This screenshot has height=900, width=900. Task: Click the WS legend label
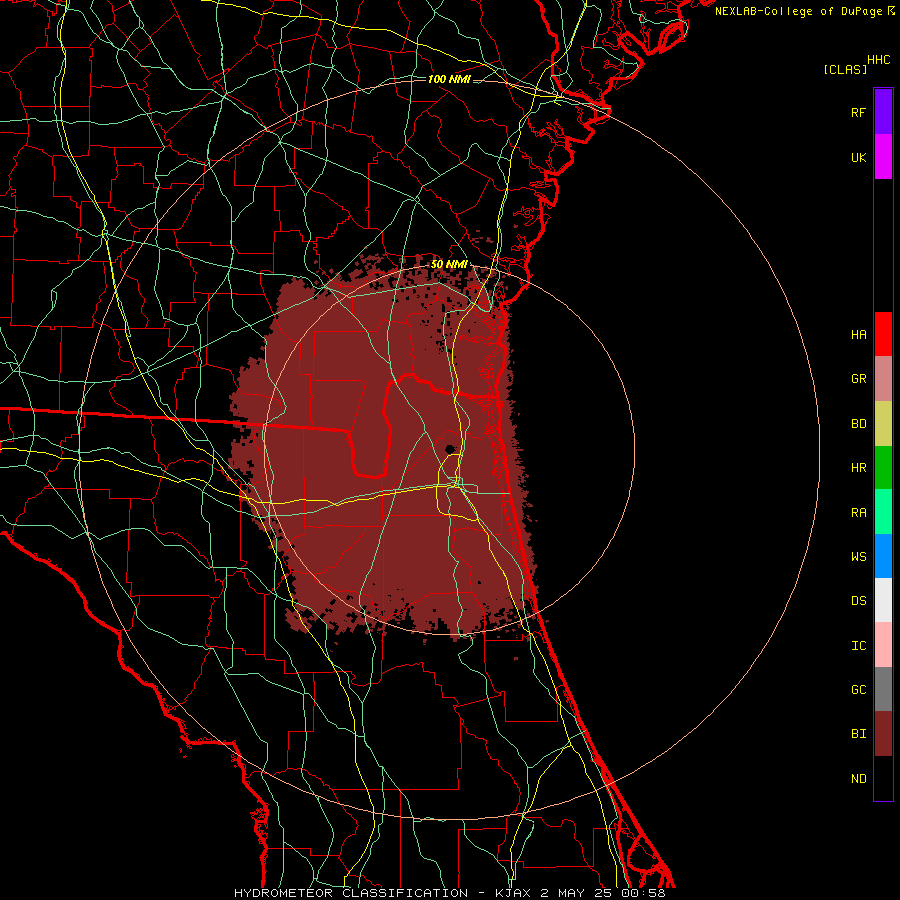coord(858,556)
